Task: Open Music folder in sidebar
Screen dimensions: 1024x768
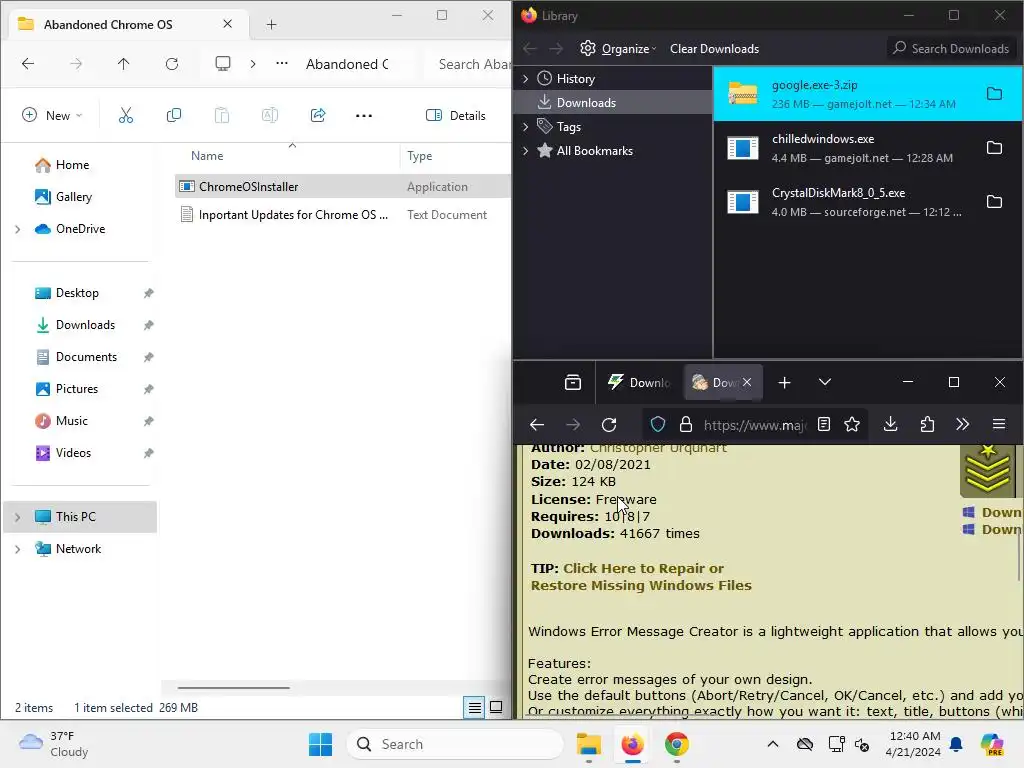Action: pos(71,421)
